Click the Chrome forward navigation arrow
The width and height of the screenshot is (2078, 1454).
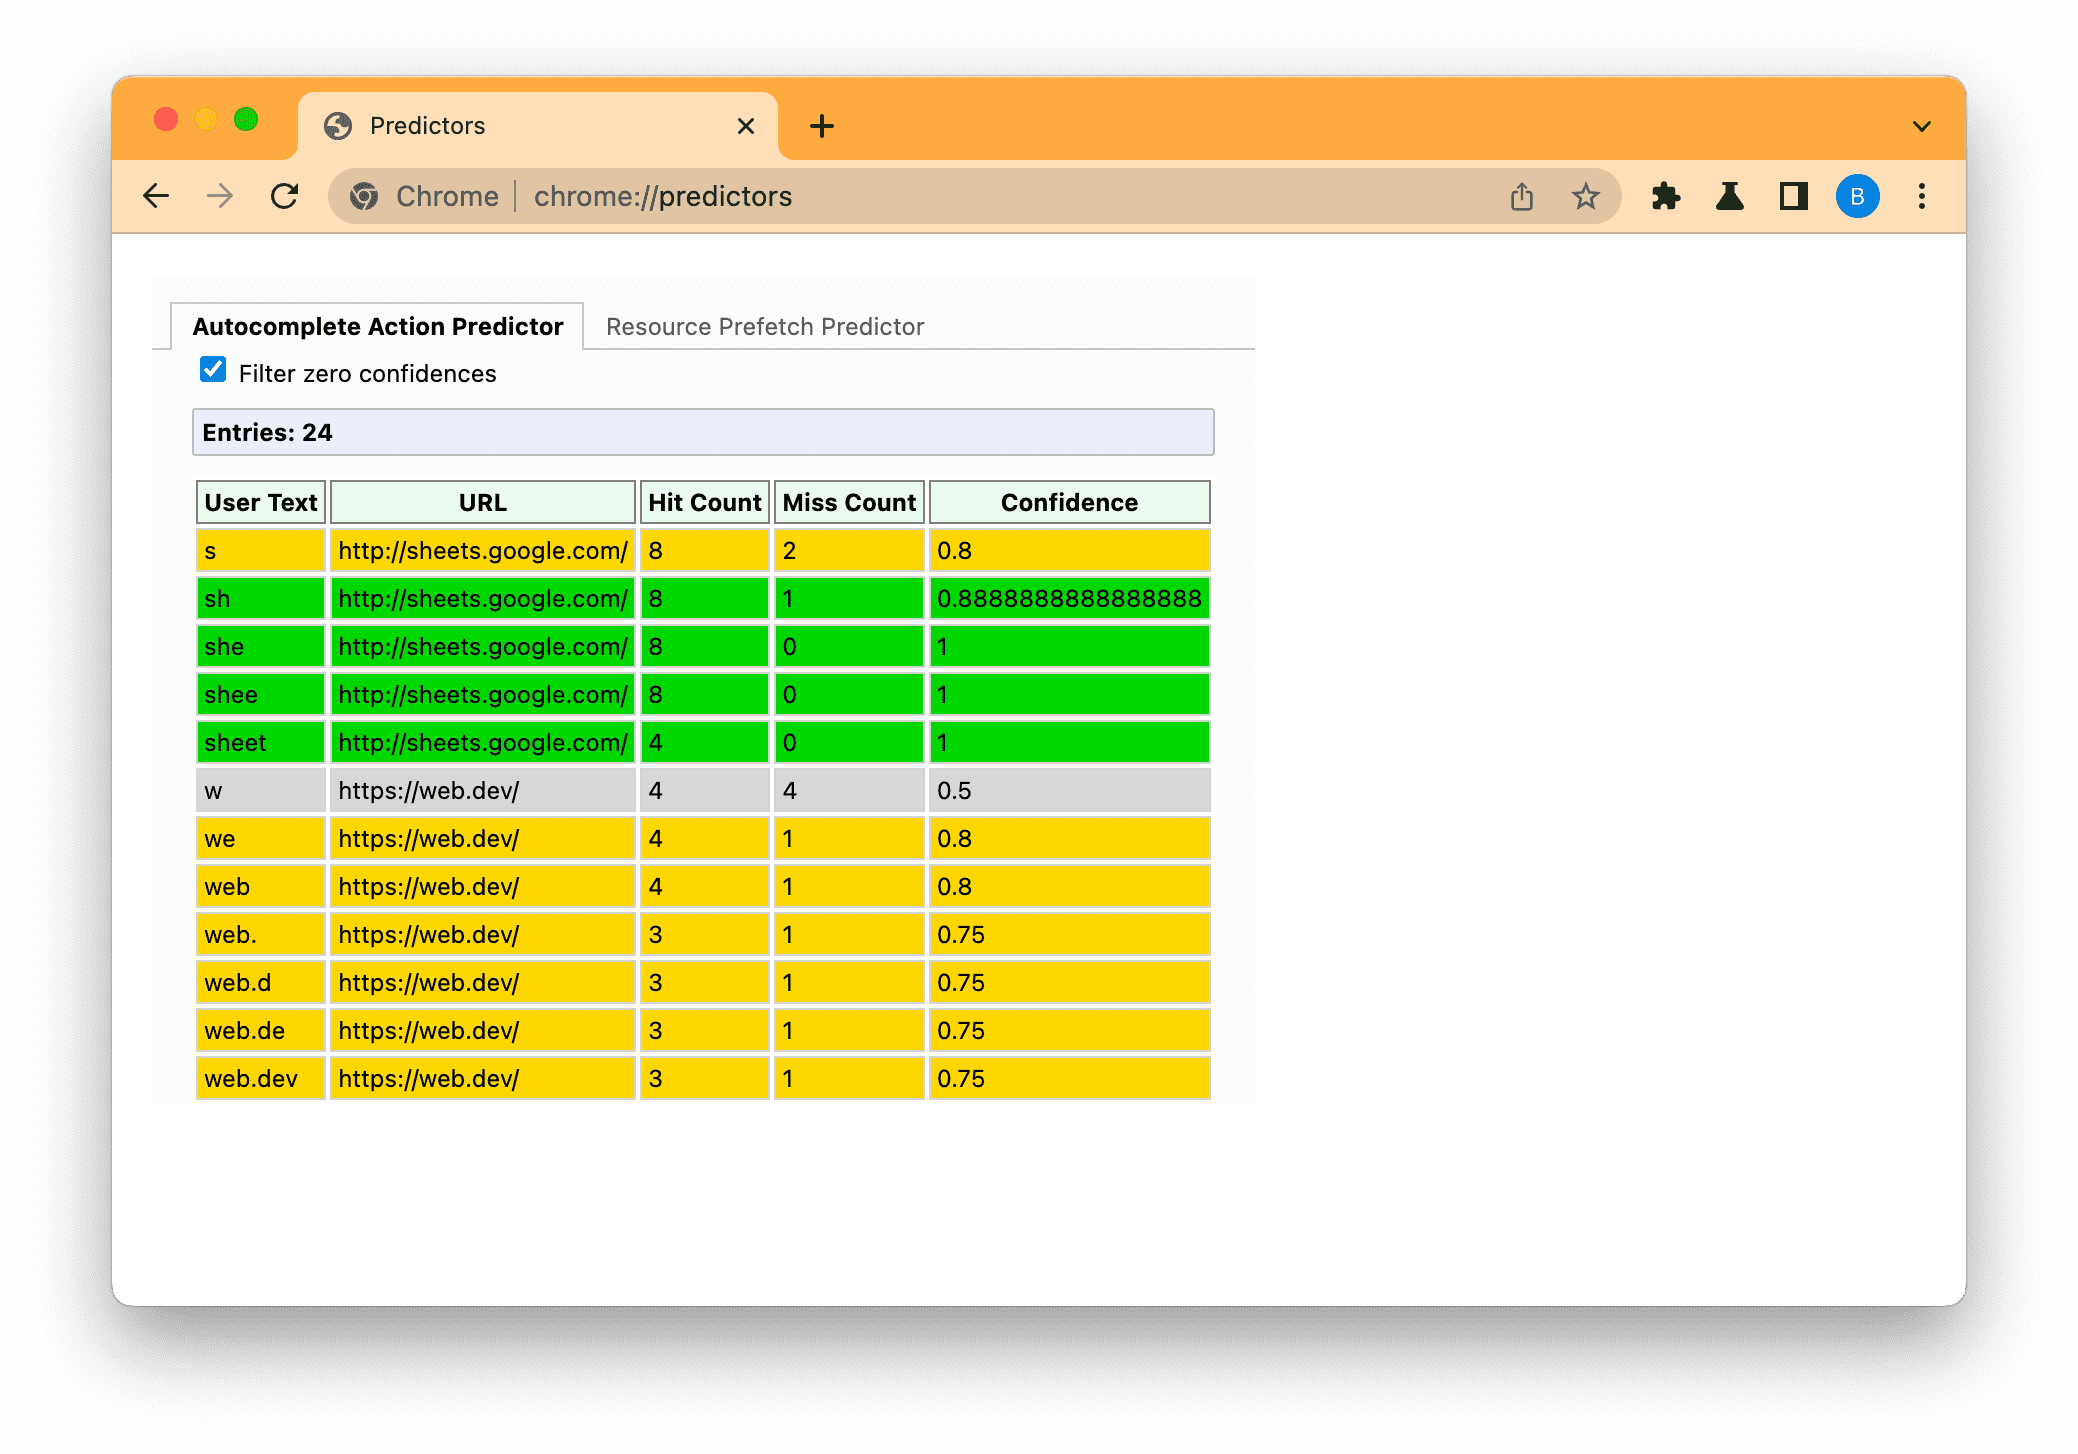pos(219,197)
